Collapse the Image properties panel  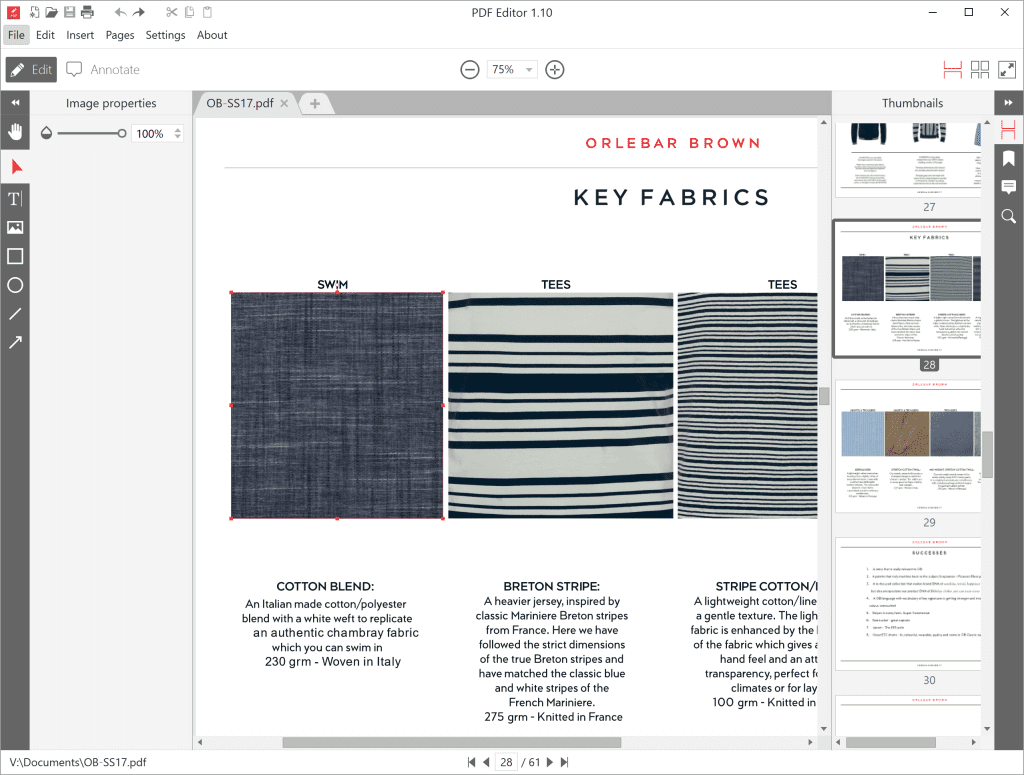click(x=14, y=102)
